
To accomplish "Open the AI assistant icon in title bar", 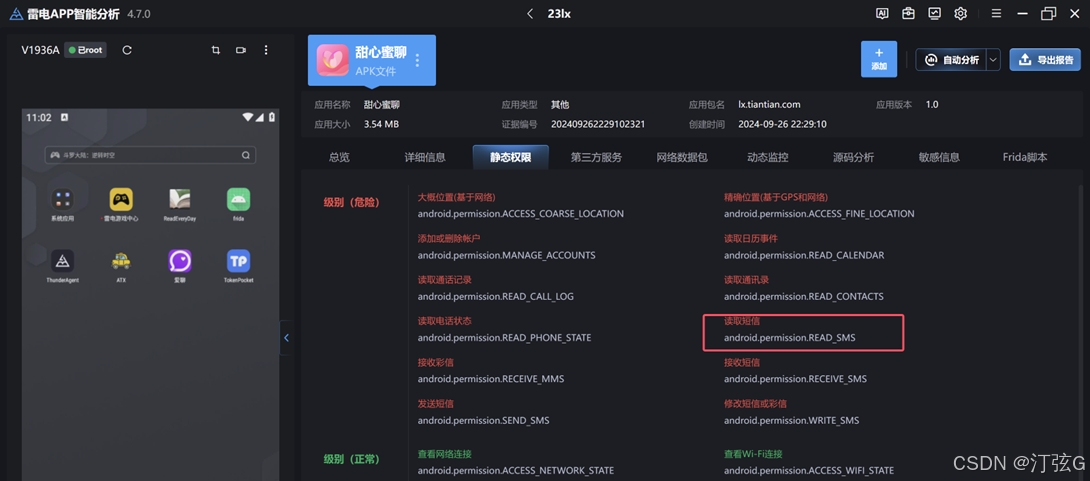I will click(882, 14).
